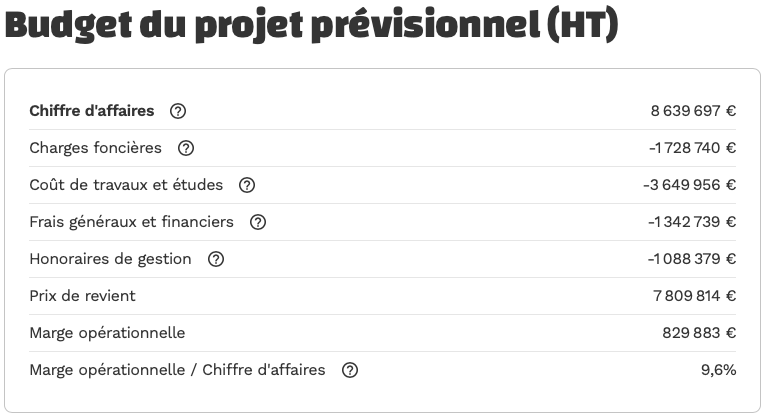
Task: Click the Charges foncières row label
Action: pyautogui.click(x=95, y=147)
